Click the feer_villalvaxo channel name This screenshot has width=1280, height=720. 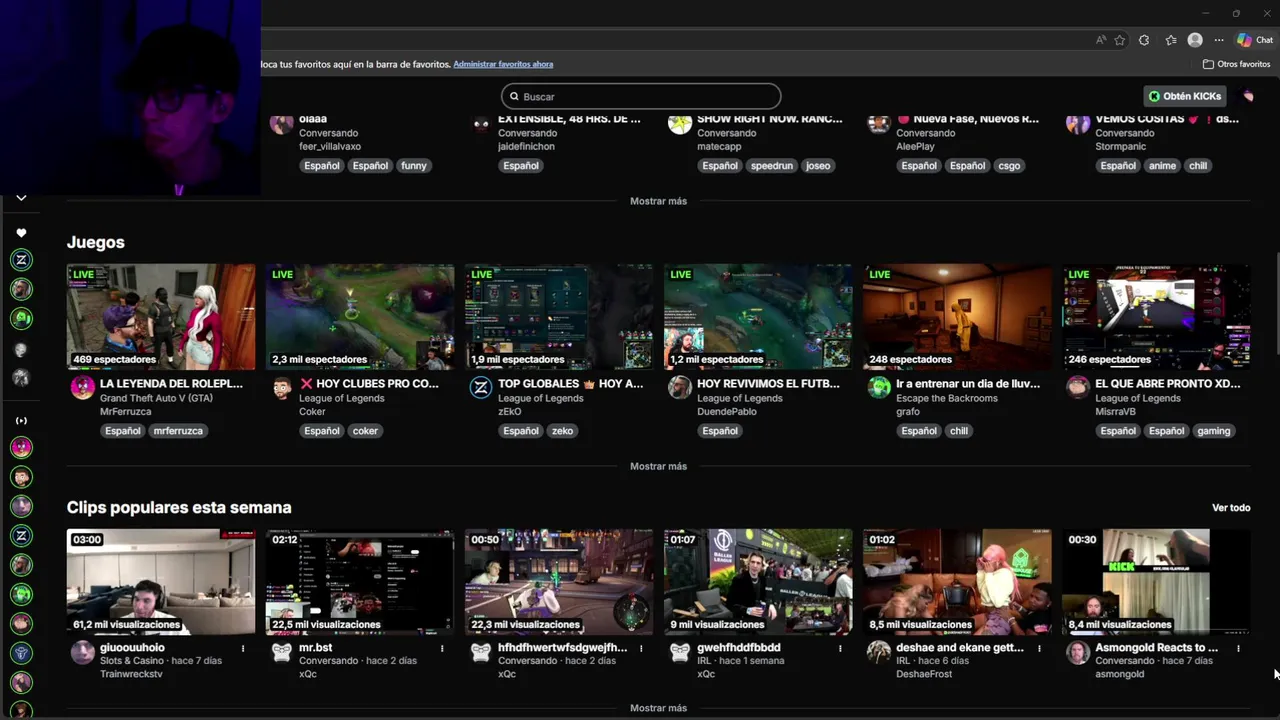330,146
